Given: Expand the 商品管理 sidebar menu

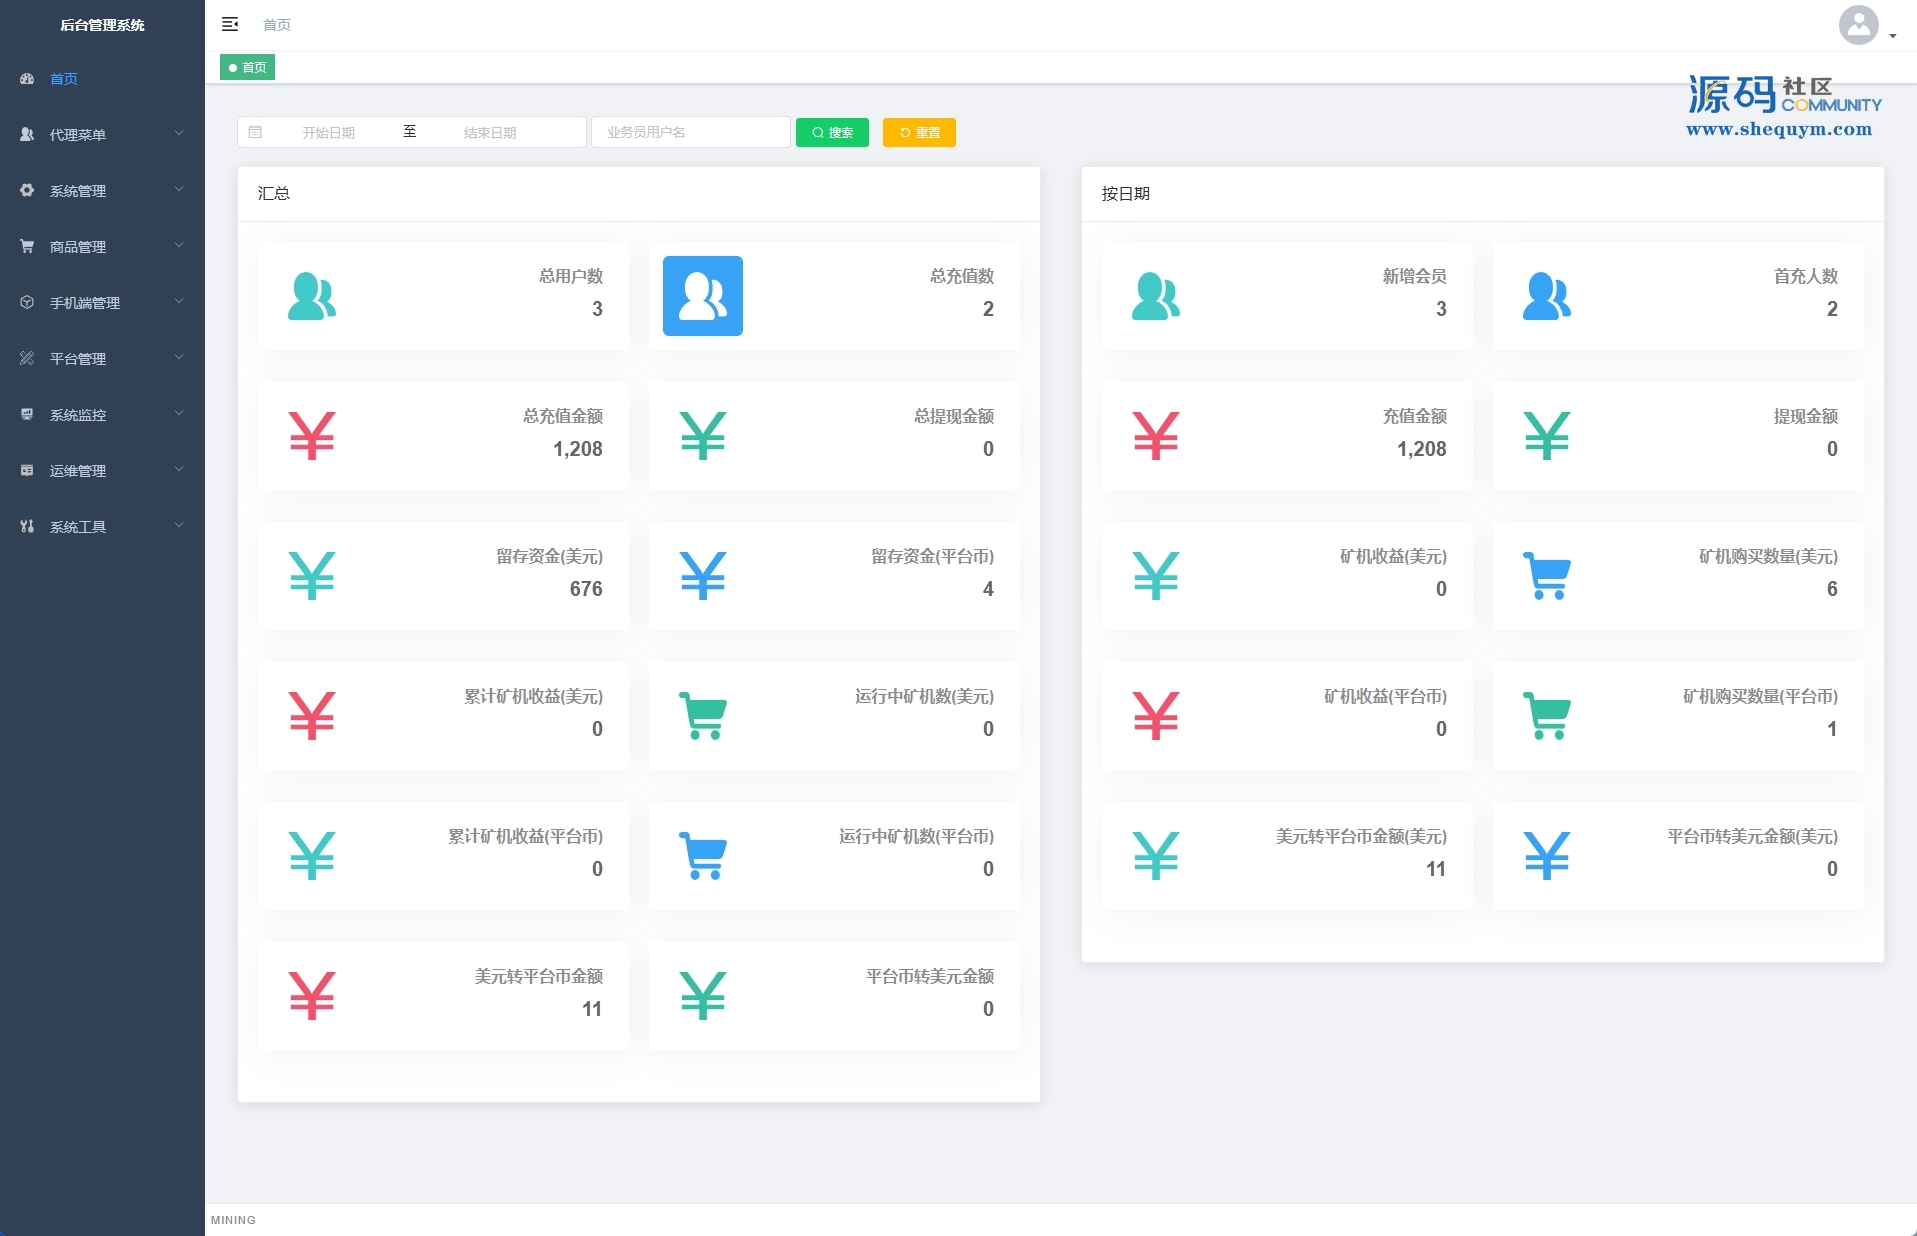Looking at the screenshot, I should [x=102, y=246].
